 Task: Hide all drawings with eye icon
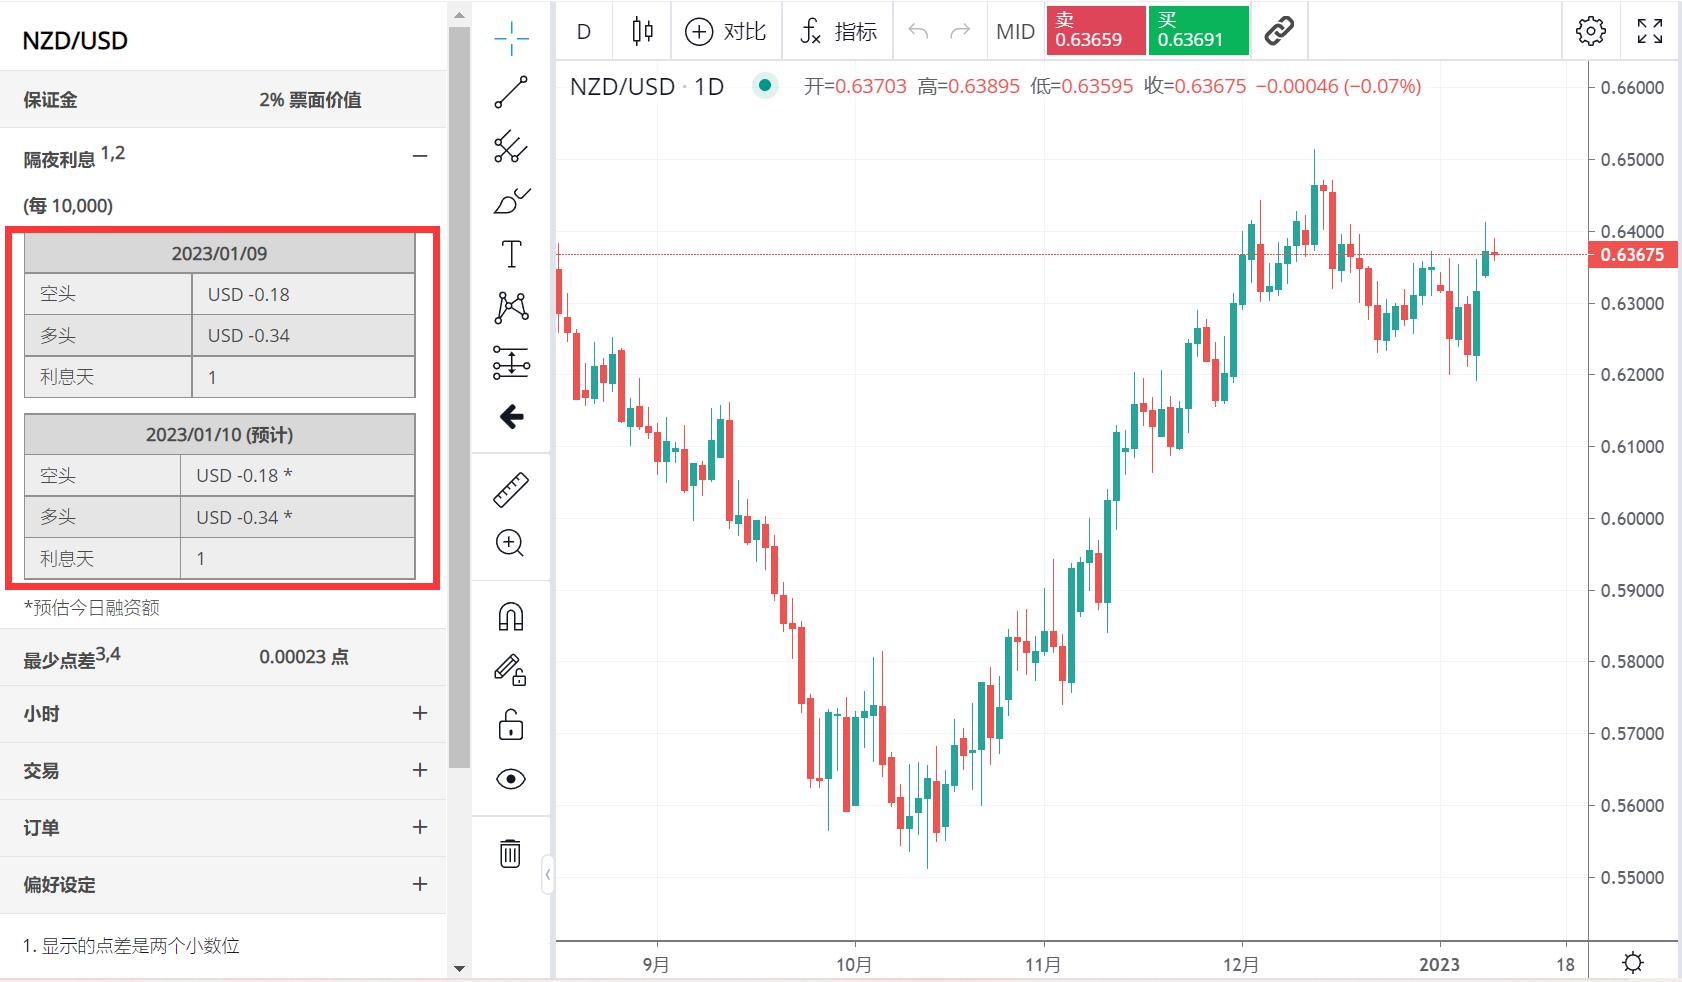(x=511, y=779)
